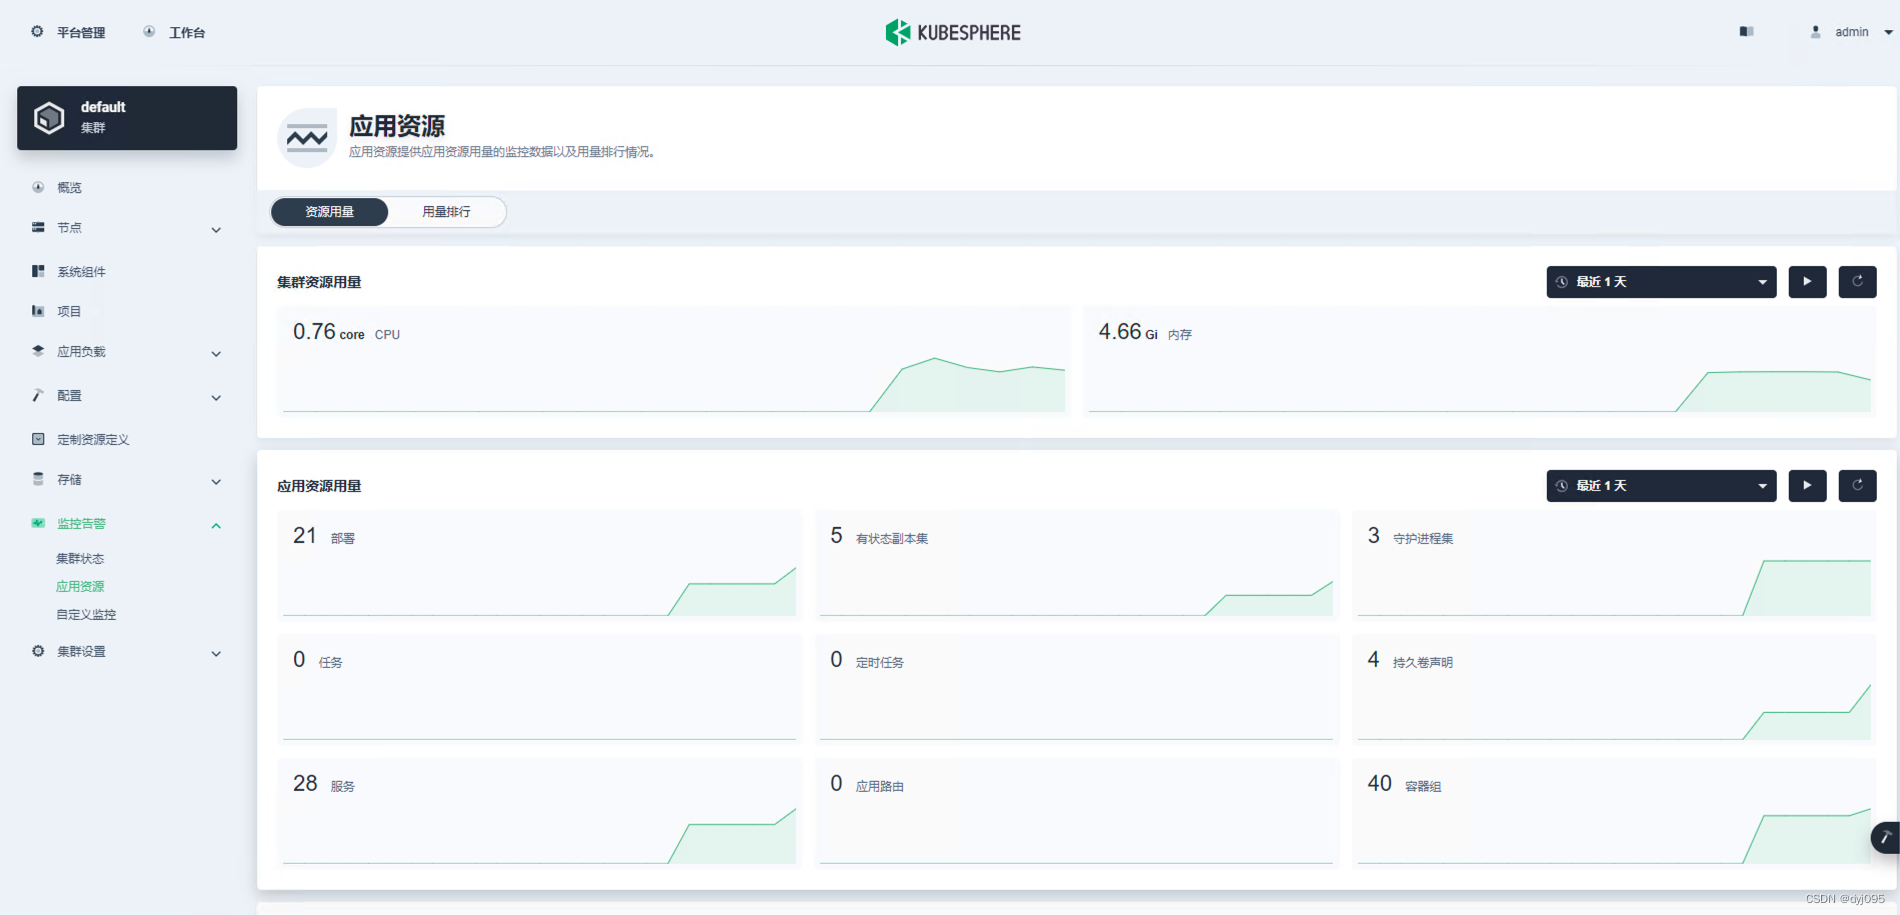Open the 28 服务 services card
The width and height of the screenshot is (1900, 915).
(x=540, y=813)
